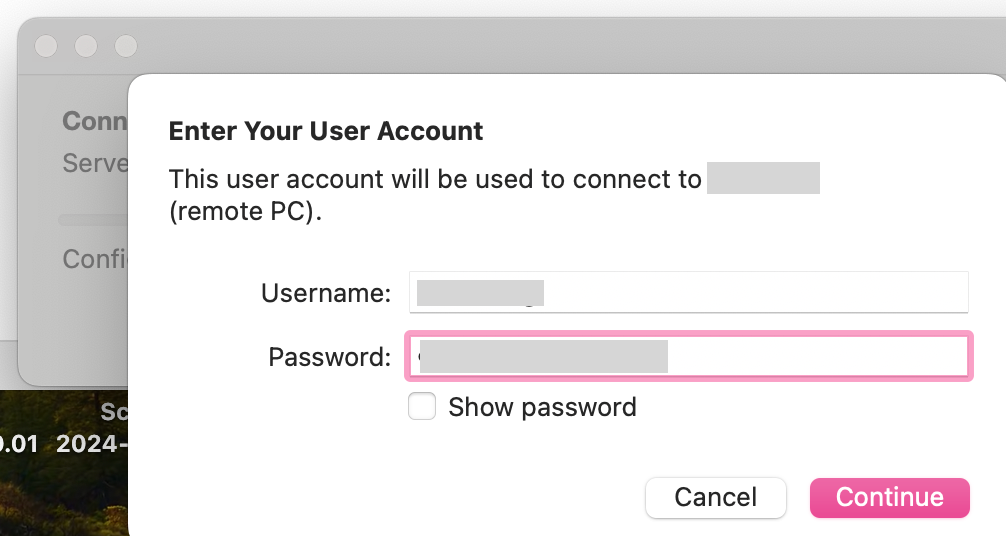This screenshot has width=1006, height=536.
Task: Click the "Show password" label text
Action: (x=542, y=407)
